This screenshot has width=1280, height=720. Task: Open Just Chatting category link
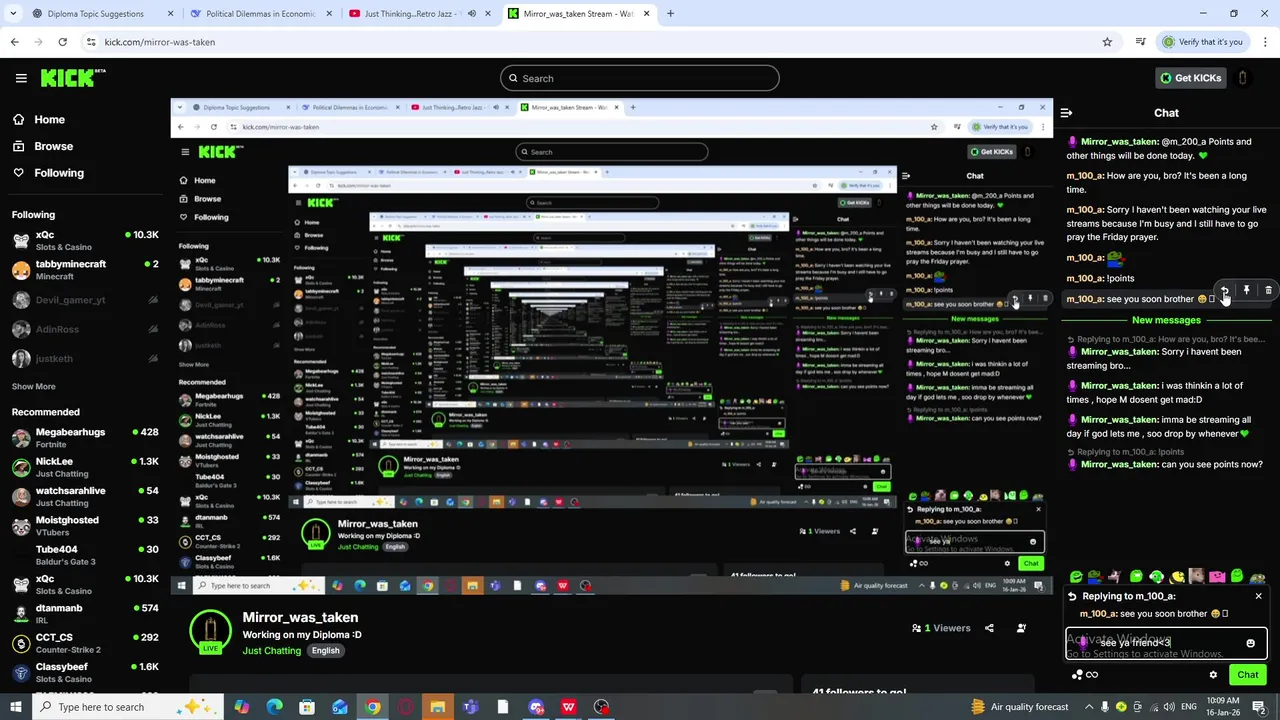[271, 650]
